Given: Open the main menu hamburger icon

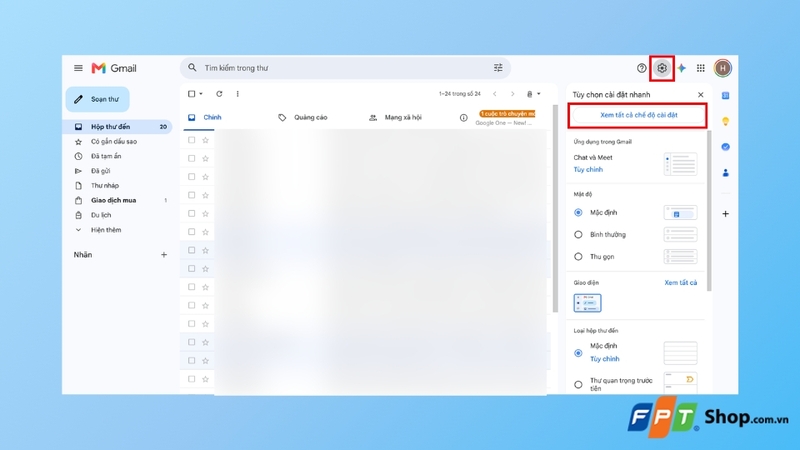Looking at the screenshot, I should tap(78, 68).
